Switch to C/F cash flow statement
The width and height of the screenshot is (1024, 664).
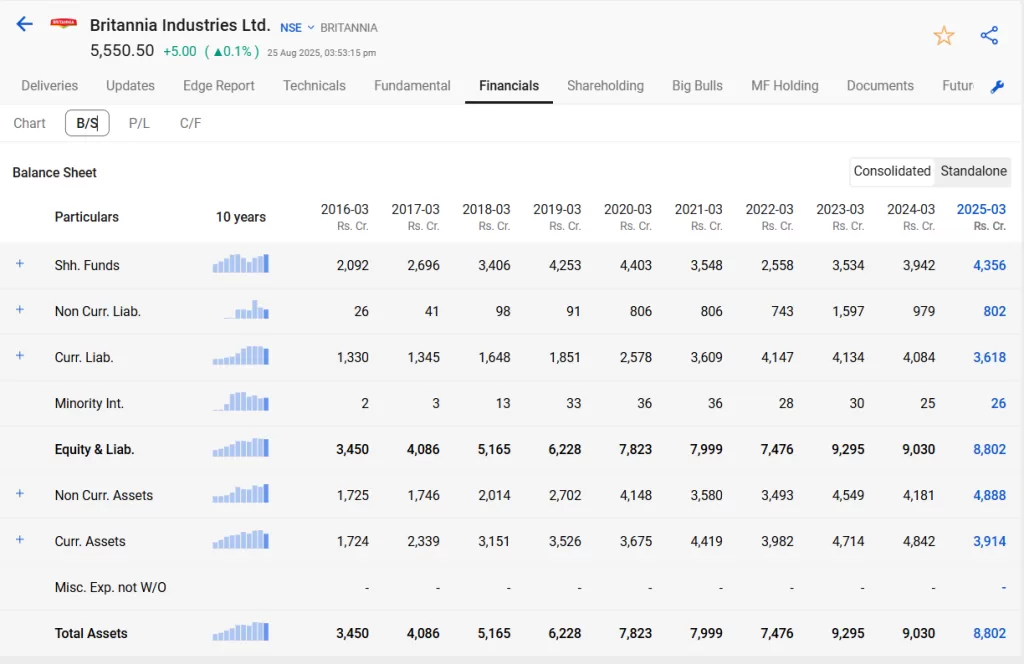[x=190, y=123]
